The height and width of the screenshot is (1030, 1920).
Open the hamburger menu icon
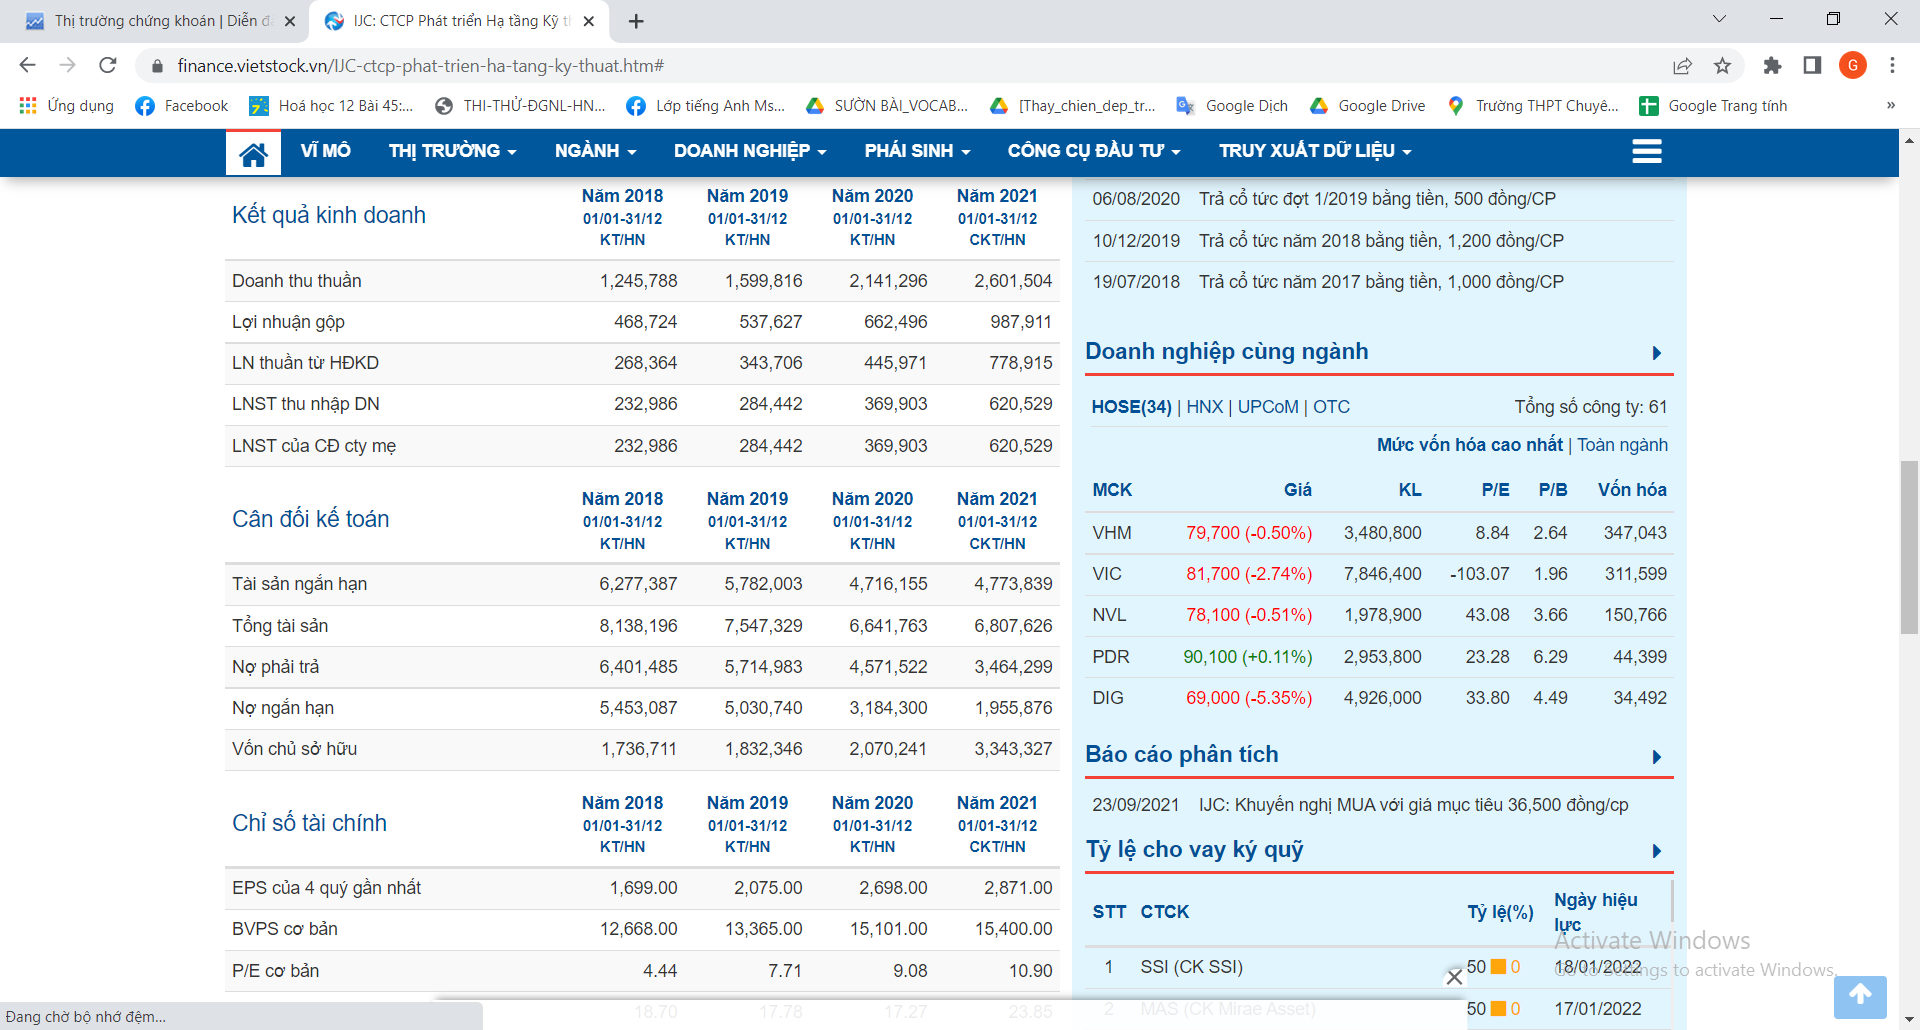1646,151
